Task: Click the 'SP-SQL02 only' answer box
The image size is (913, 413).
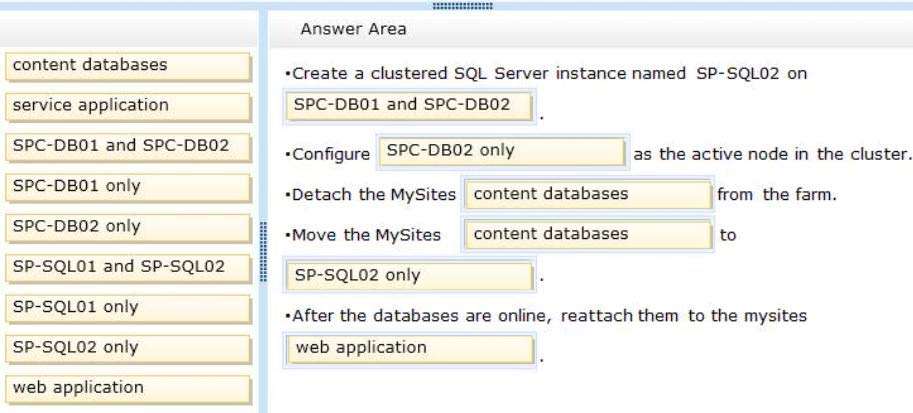Action: 410,277
